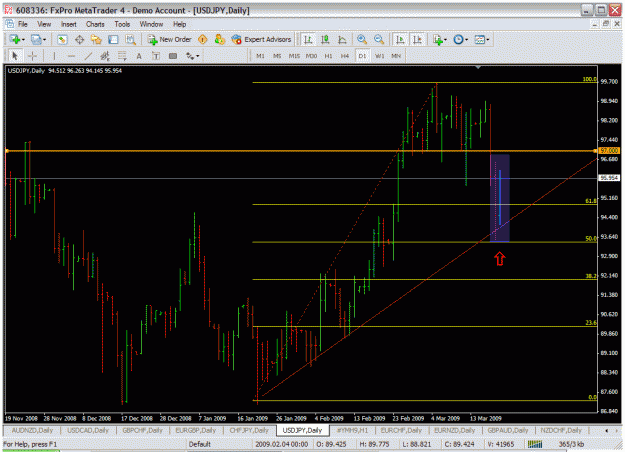Open the Strategy Tester magnifier icon
Viewport: 625px width, 452px height.
coord(130,39)
